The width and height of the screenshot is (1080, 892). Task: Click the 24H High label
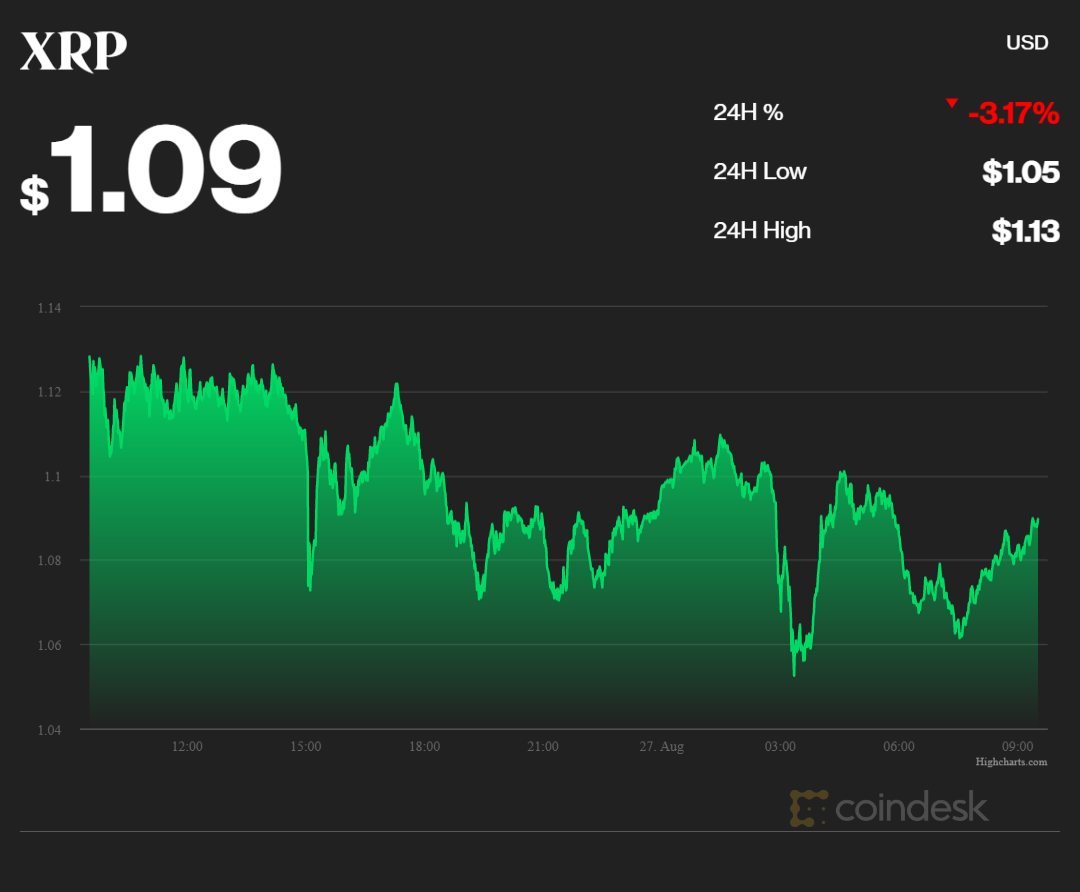pyautogui.click(x=761, y=231)
